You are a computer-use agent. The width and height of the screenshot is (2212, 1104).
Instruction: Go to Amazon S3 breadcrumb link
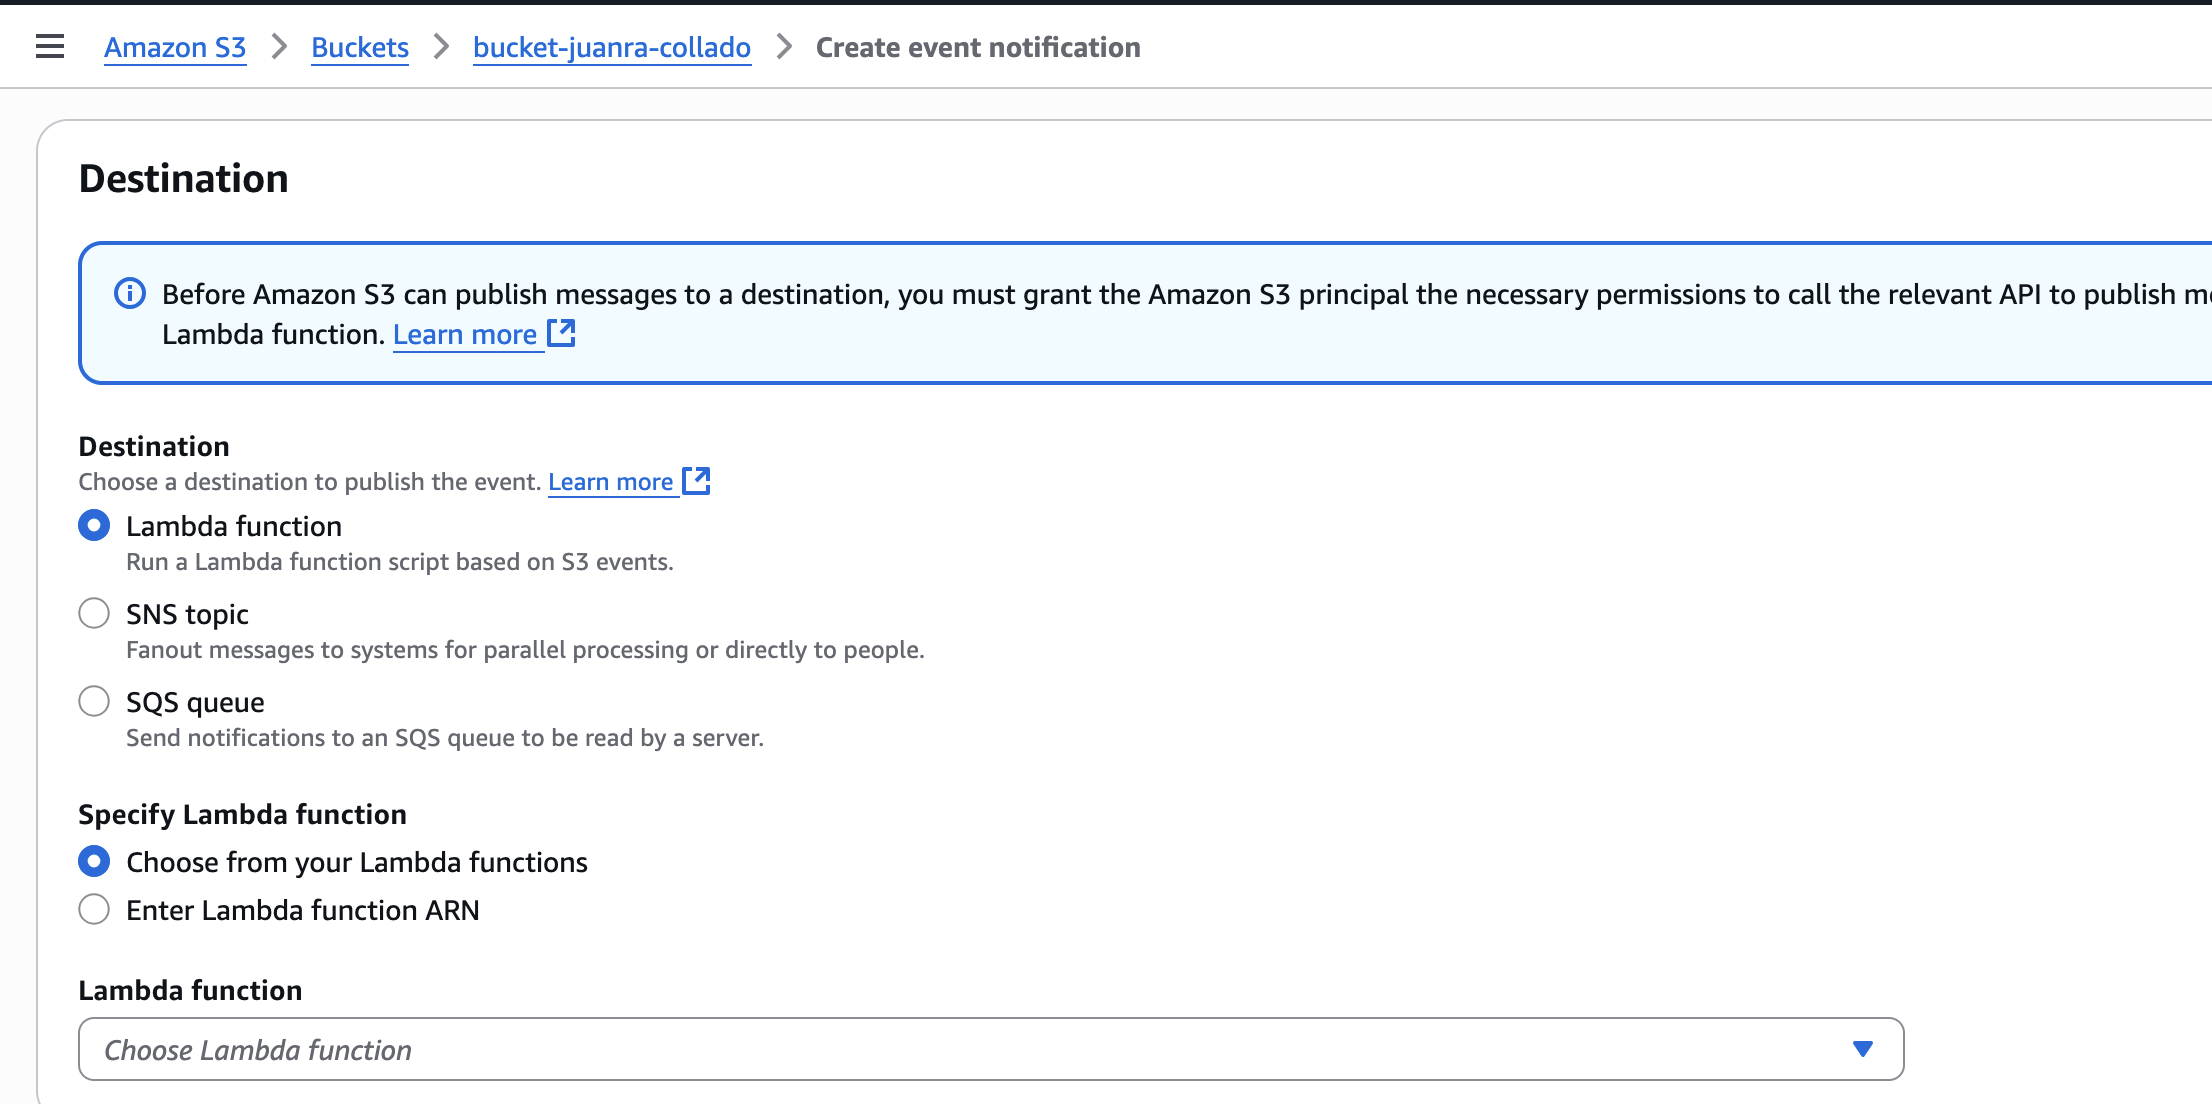coord(175,47)
